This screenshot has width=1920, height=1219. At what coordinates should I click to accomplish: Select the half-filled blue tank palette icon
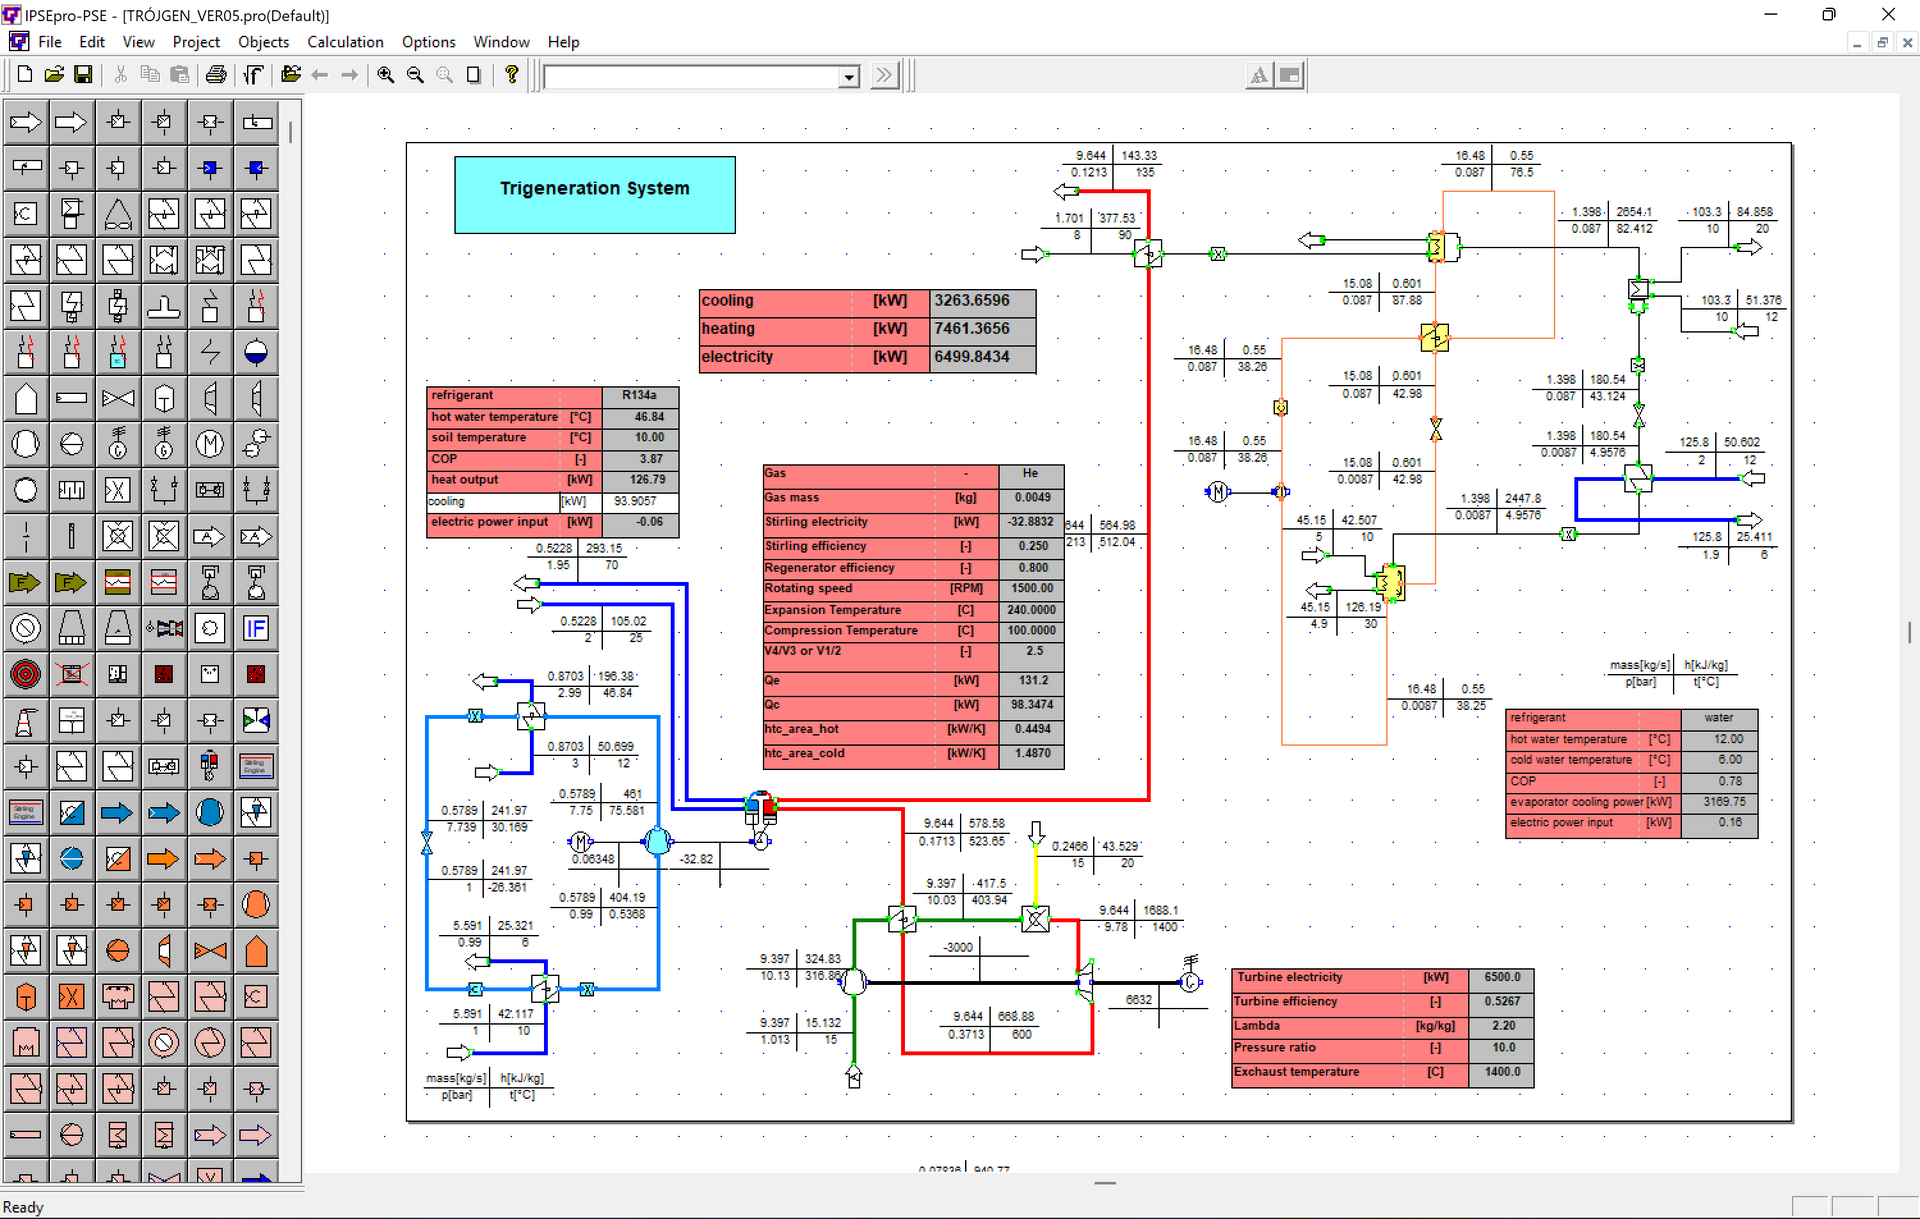click(256, 352)
